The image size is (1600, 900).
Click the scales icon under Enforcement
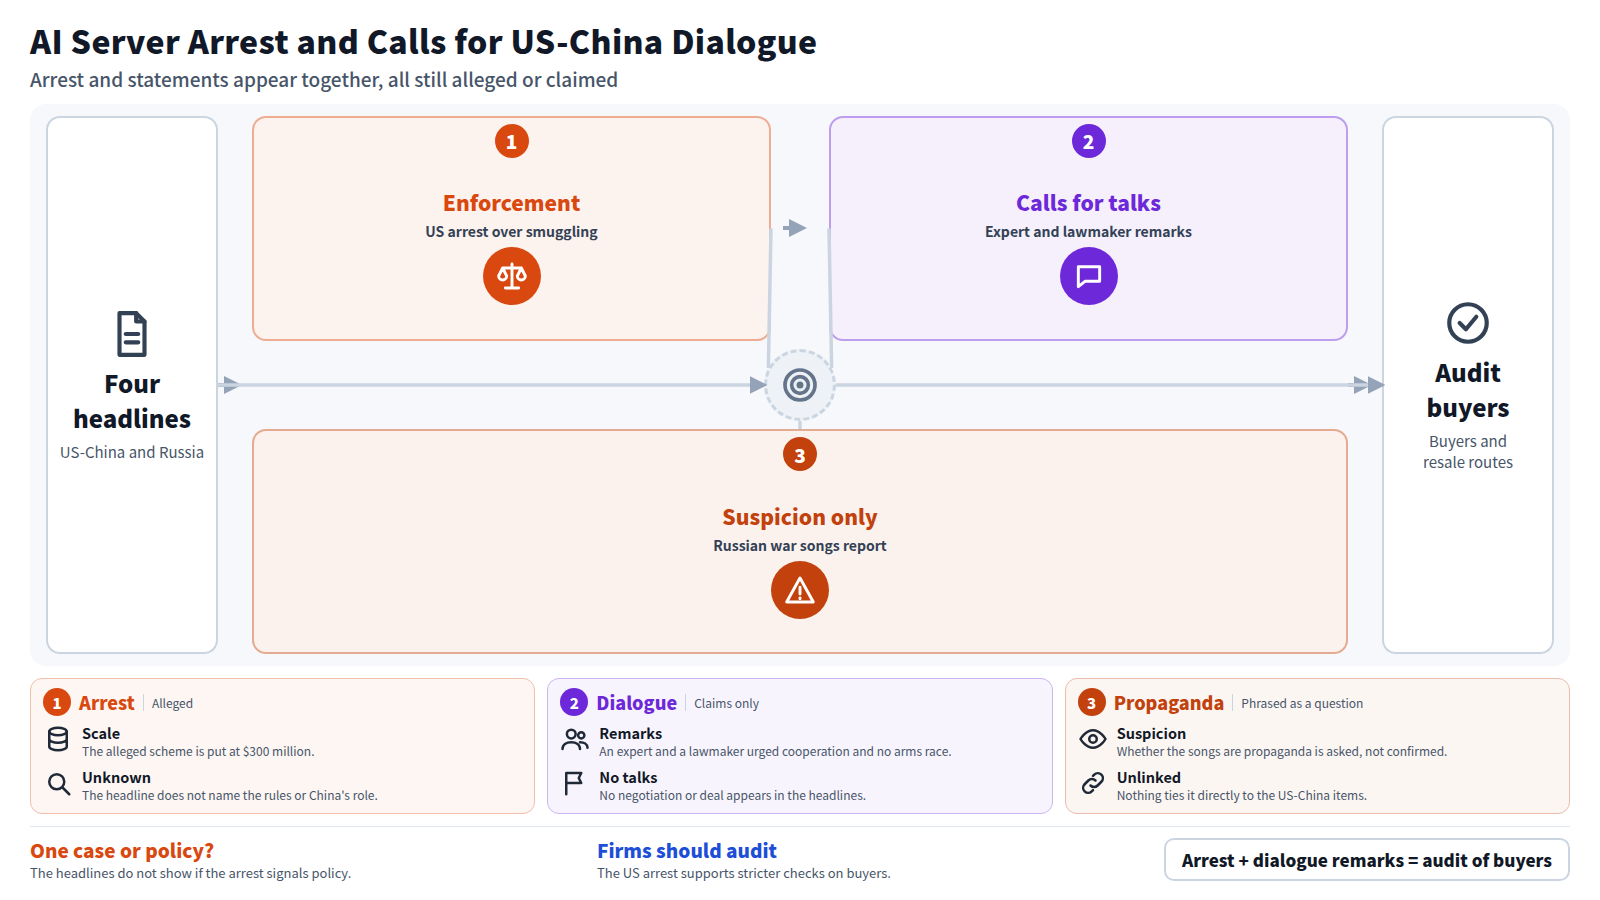[512, 276]
